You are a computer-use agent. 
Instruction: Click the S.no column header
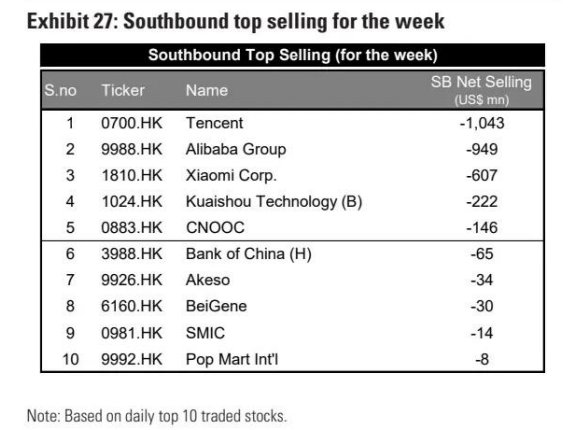(x=60, y=90)
